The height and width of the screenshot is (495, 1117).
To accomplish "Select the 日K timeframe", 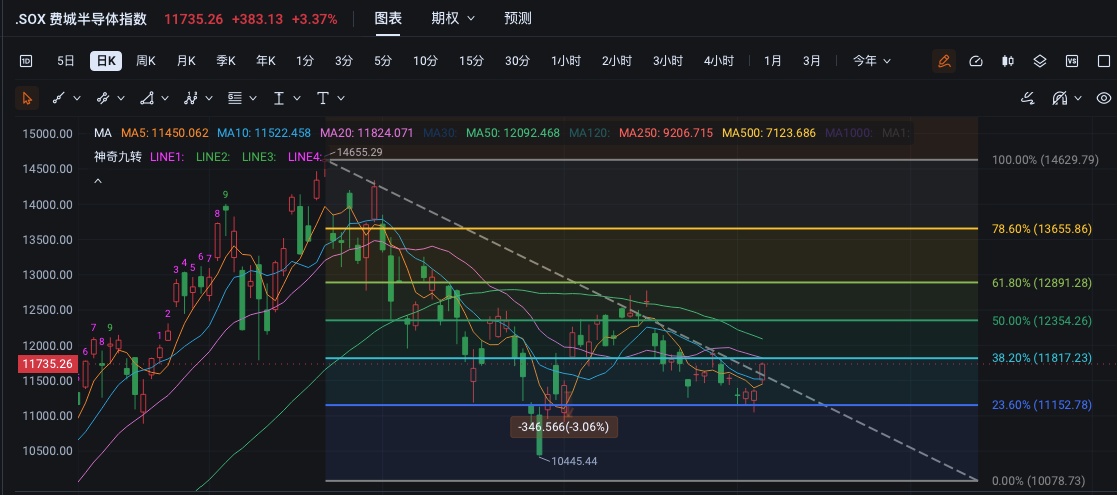I will (106, 61).
